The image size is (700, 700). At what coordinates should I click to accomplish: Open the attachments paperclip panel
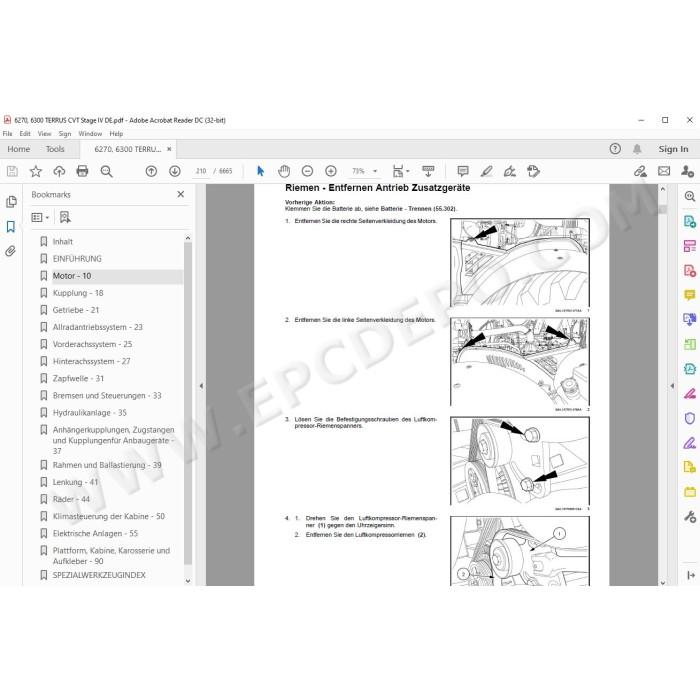(x=11, y=251)
